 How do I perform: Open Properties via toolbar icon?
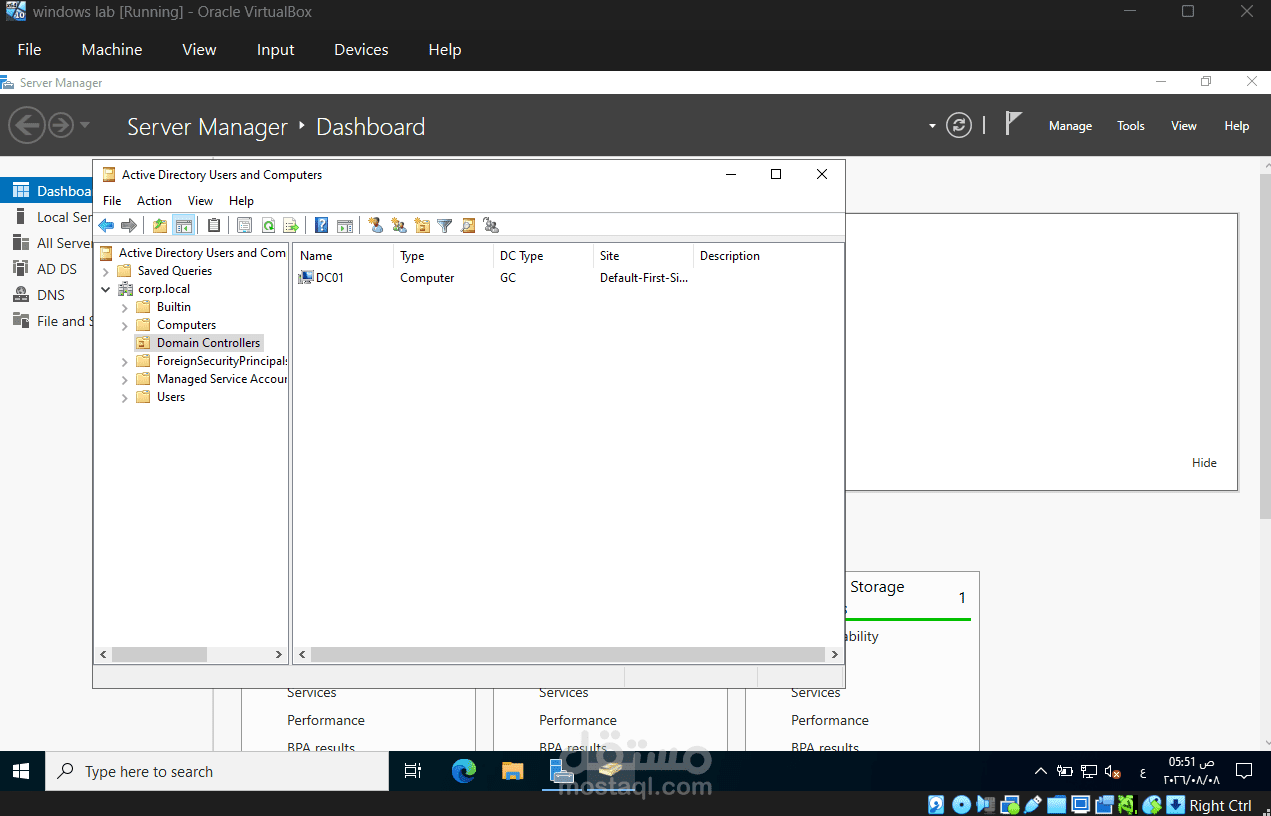245,226
